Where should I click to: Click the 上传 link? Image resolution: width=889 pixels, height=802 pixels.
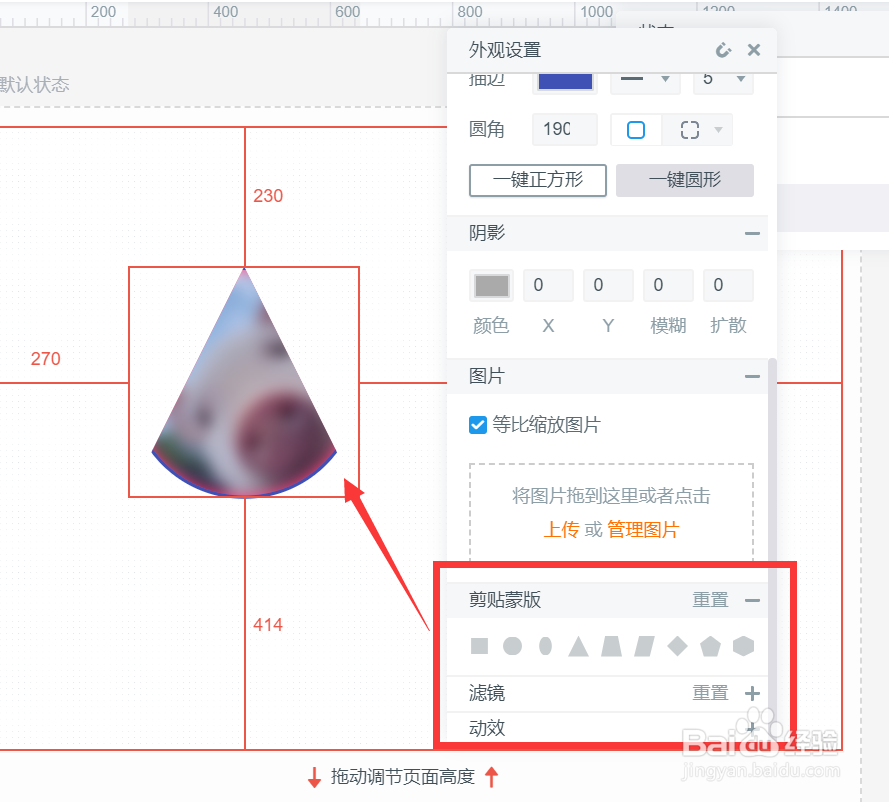pos(561,529)
